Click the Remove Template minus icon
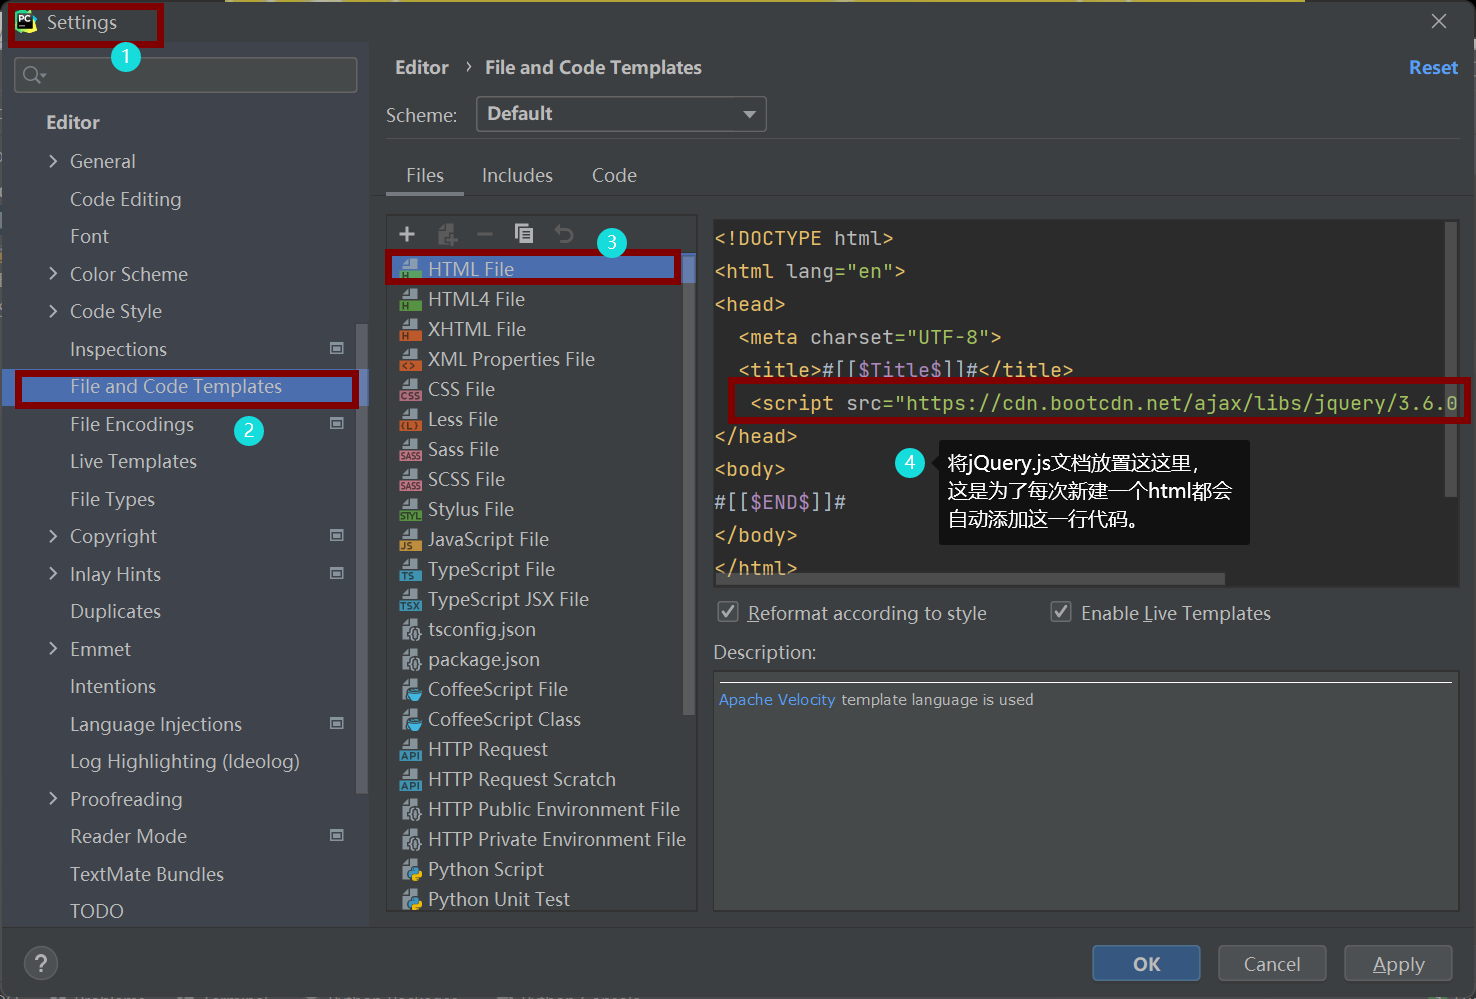This screenshot has height=999, width=1476. 485,234
